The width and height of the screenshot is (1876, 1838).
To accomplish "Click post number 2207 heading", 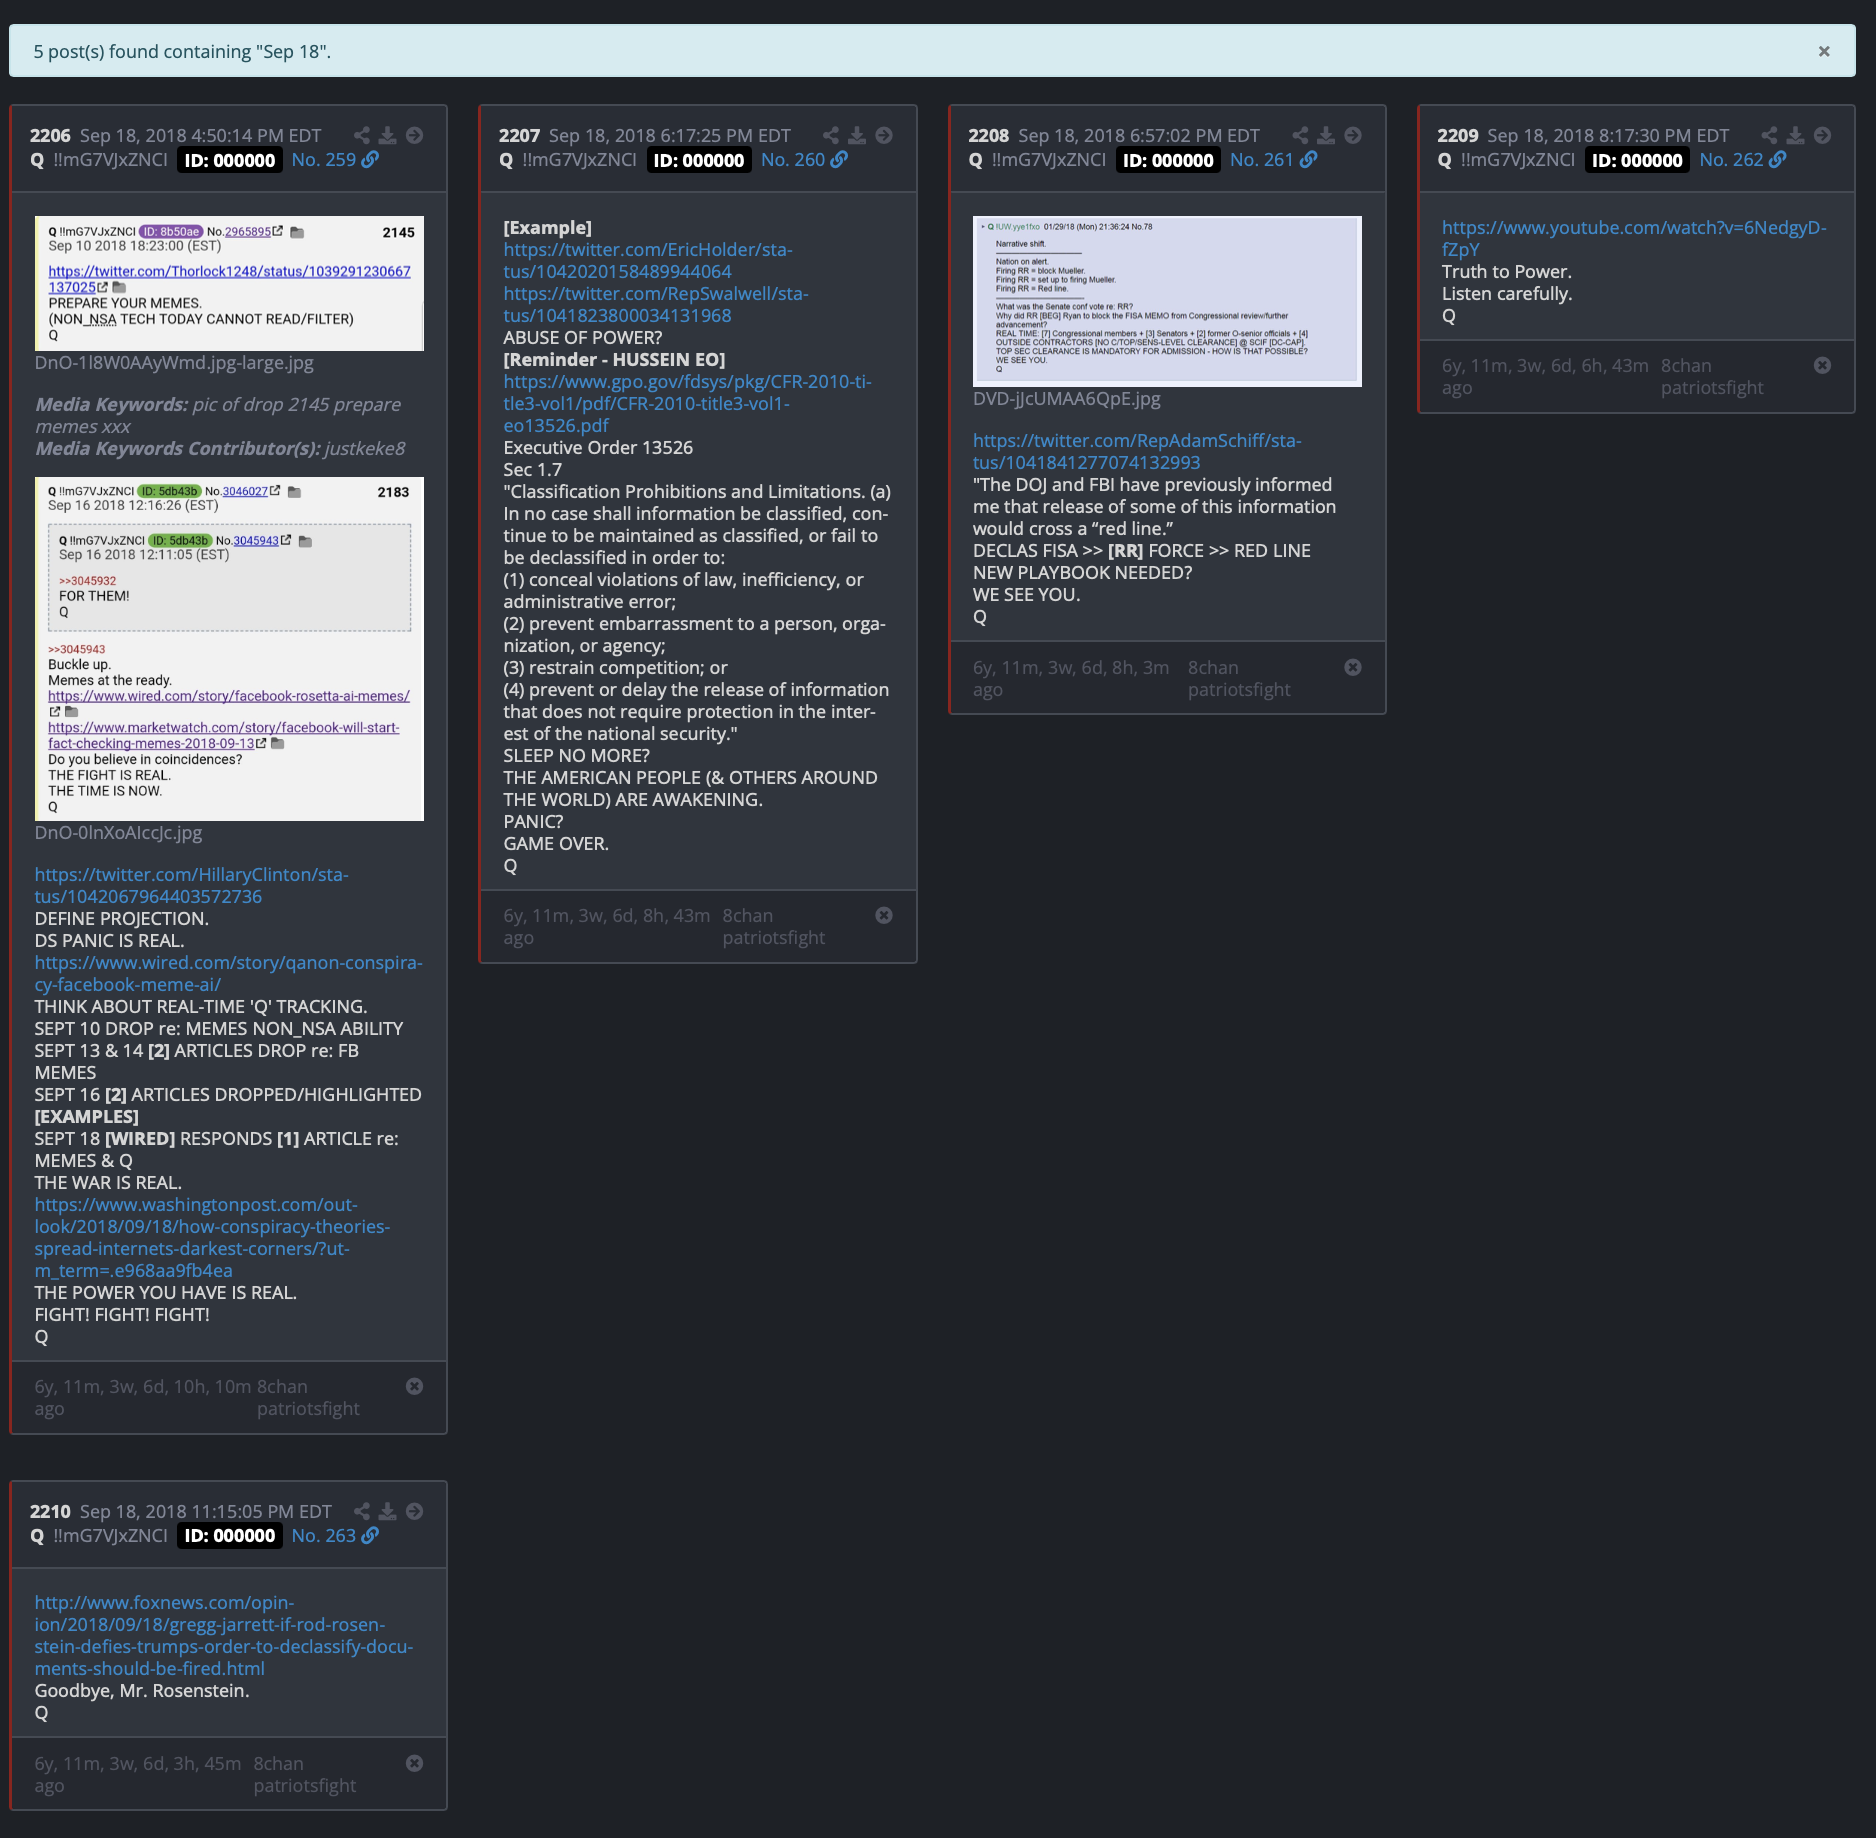I will 519,135.
